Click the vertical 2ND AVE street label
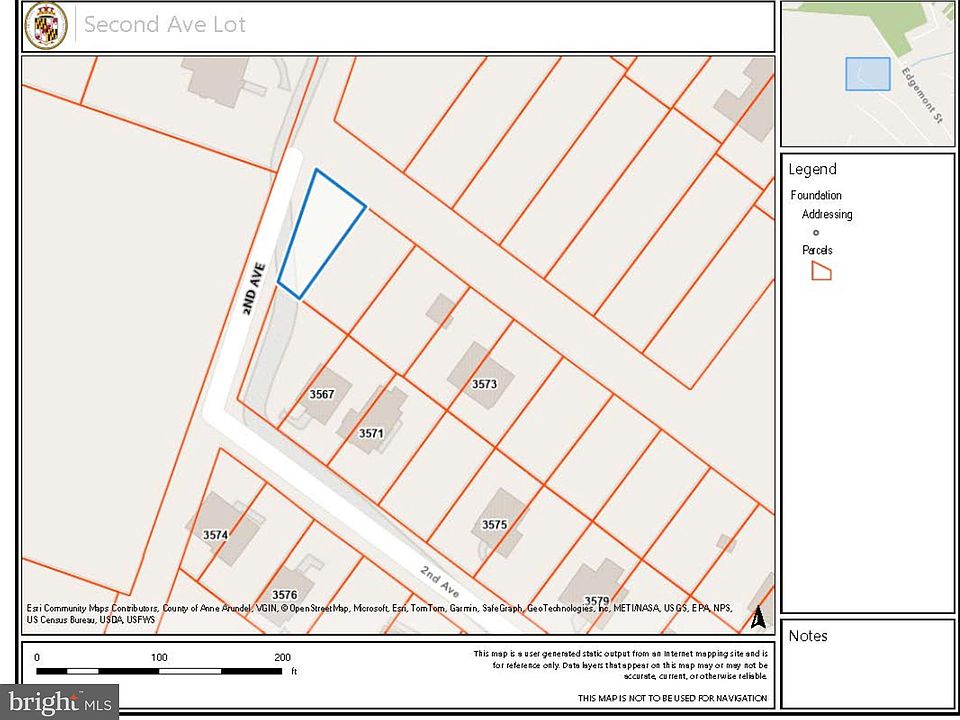The width and height of the screenshot is (960, 720). 254,289
